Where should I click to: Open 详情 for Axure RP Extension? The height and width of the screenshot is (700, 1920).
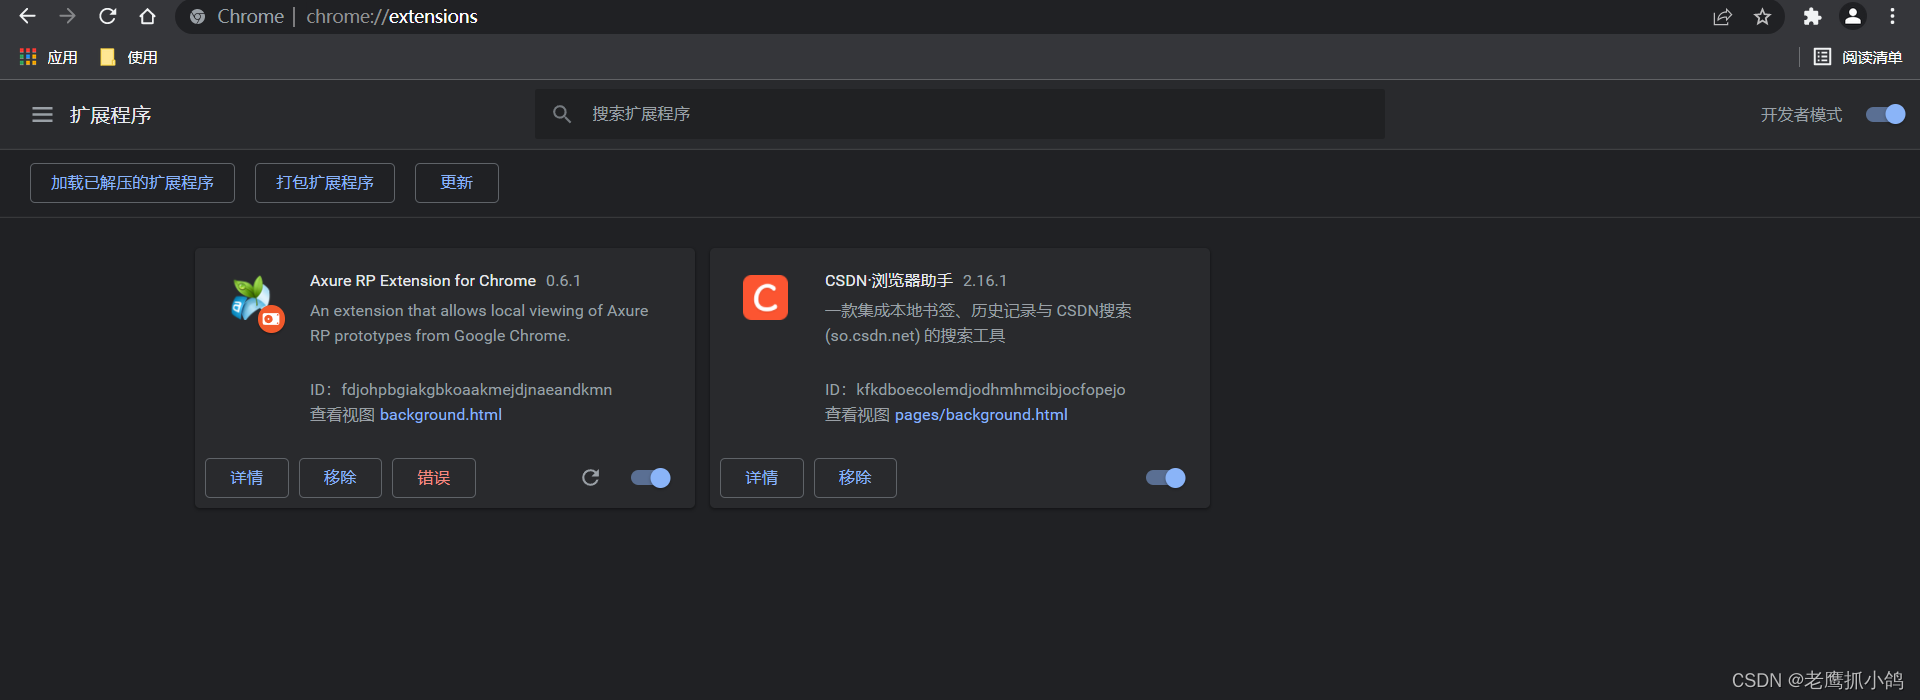point(247,478)
